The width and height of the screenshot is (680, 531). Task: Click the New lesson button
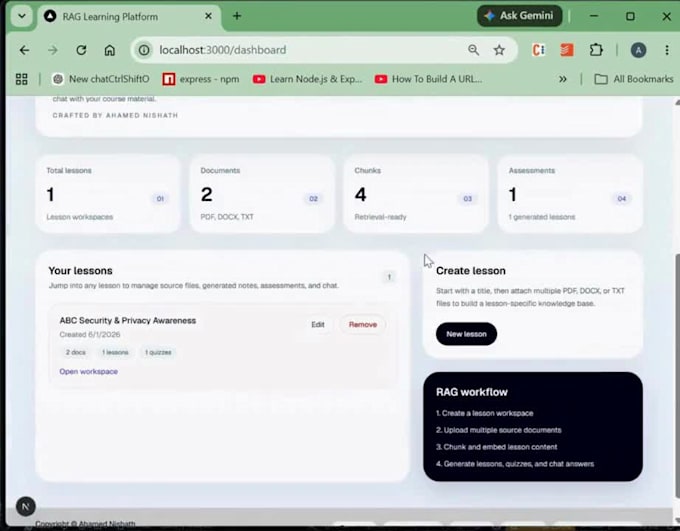(x=466, y=334)
